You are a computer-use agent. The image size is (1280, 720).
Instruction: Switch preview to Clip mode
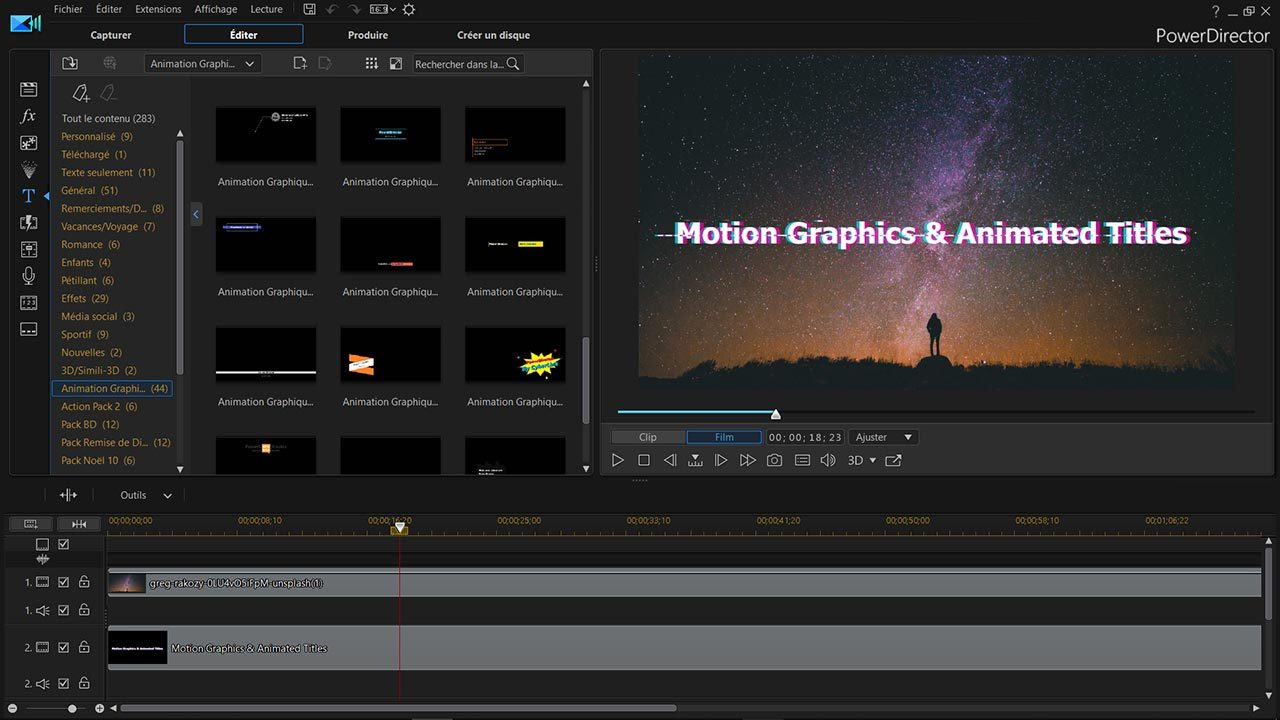tap(648, 437)
